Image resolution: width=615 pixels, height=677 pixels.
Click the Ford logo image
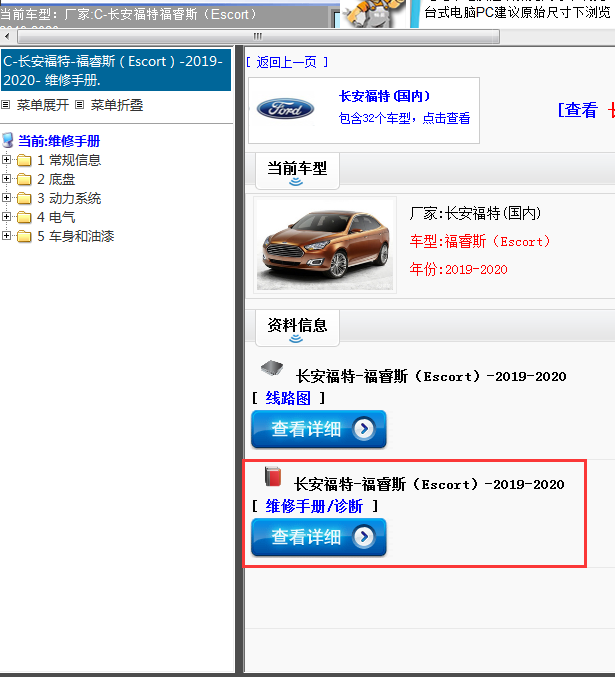click(285, 109)
